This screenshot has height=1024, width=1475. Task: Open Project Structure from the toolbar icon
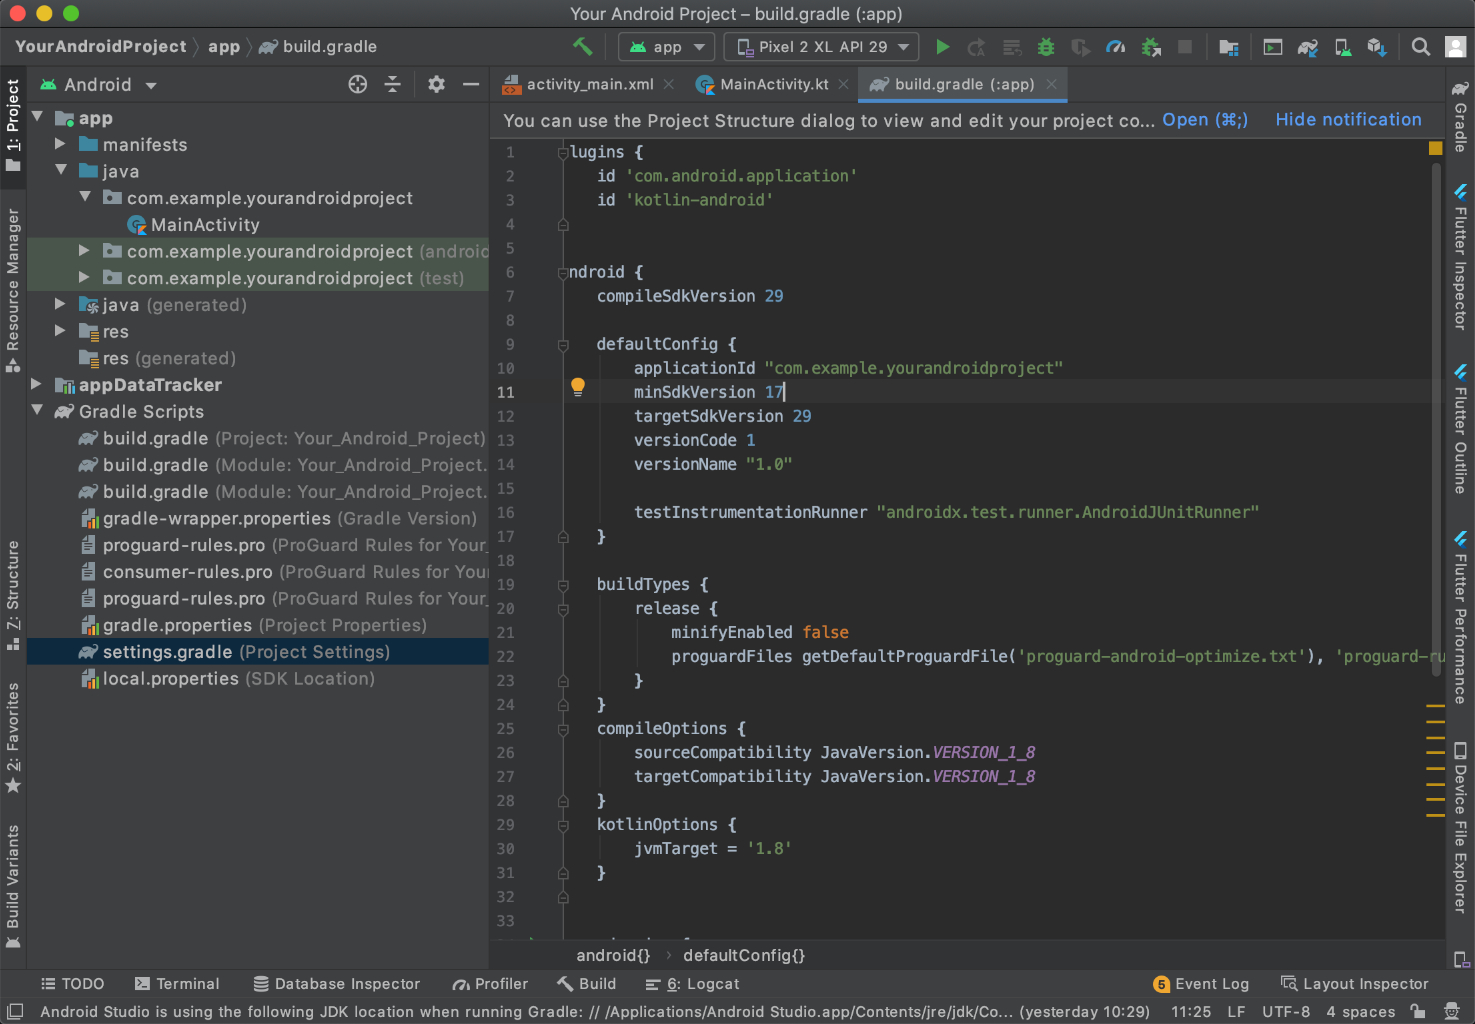(x=1229, y=47)
